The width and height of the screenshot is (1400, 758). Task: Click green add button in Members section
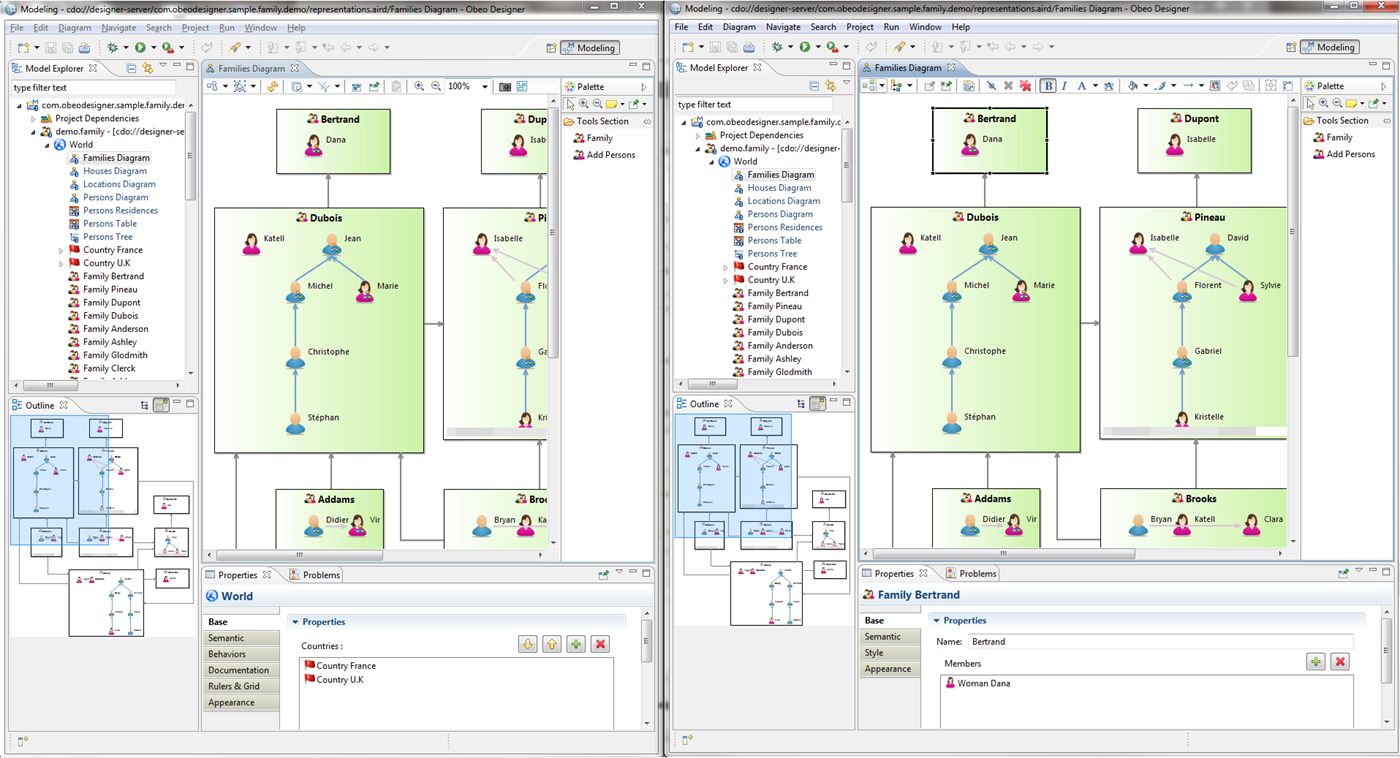1315,662
